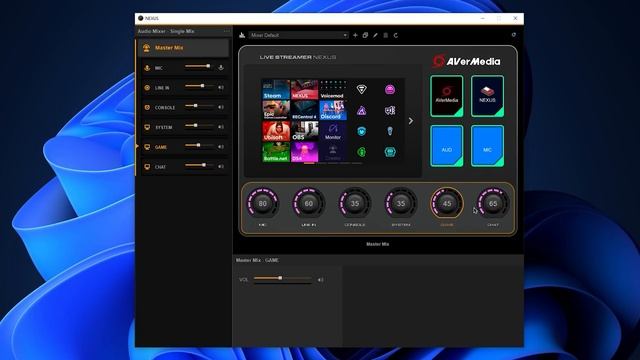Image resolution: width=640 pixels, height=360 pixels.
Task: Go to next page with the right chevron
Action: [411, 121]
